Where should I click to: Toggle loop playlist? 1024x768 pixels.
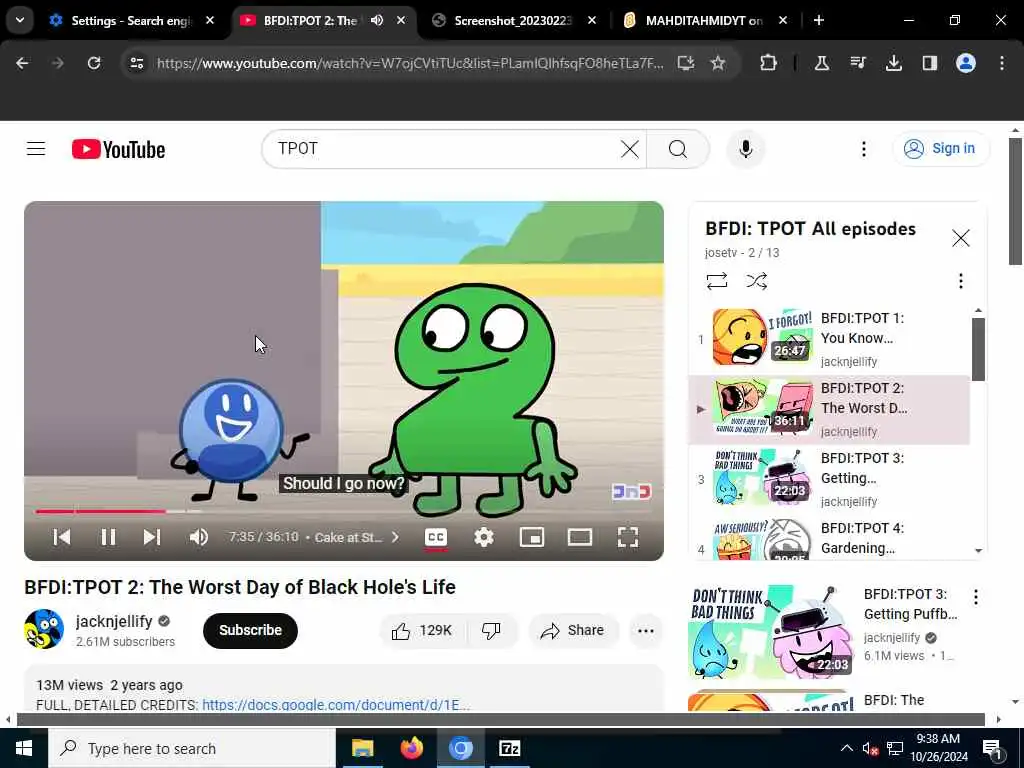tap(716, 281)
